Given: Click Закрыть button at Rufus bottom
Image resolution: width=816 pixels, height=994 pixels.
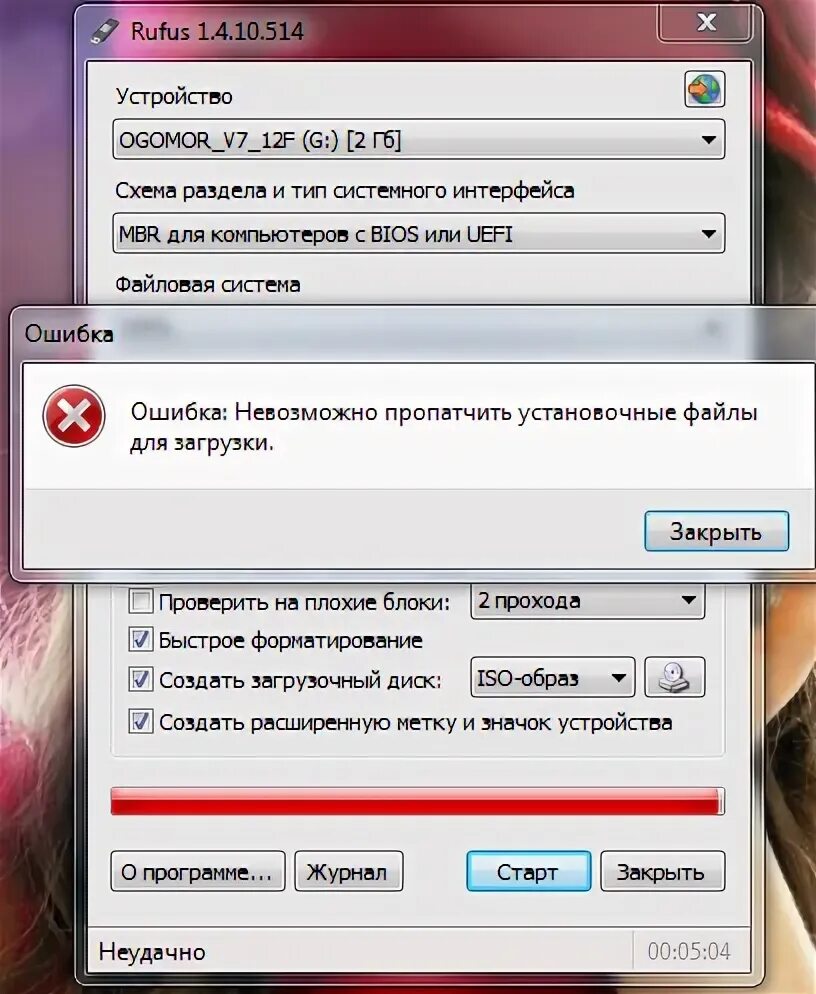Looking at the screenshot, I should 663,872.
